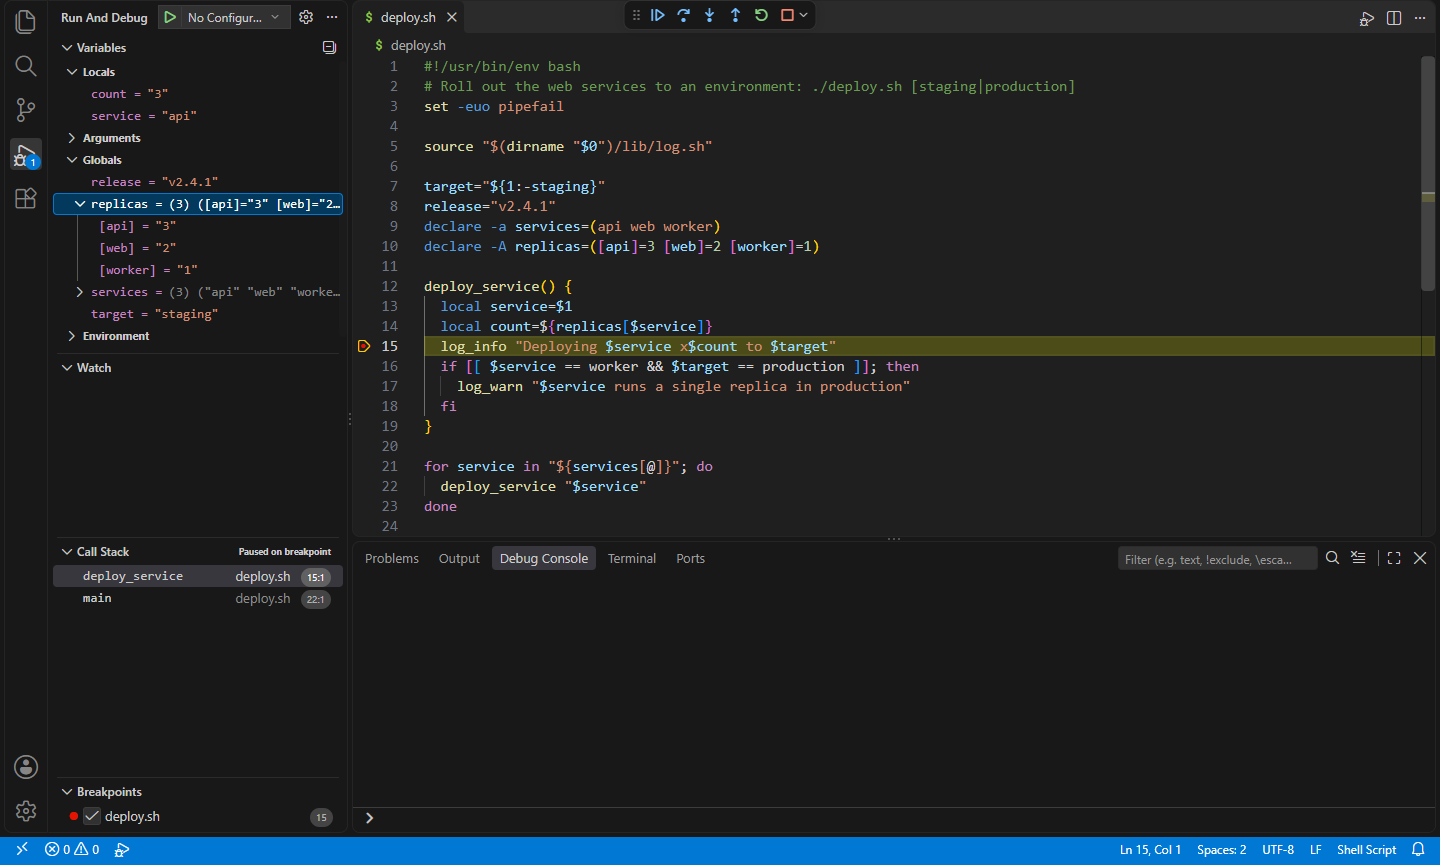Change the Shell Script language mode

tap(1366, 850)
